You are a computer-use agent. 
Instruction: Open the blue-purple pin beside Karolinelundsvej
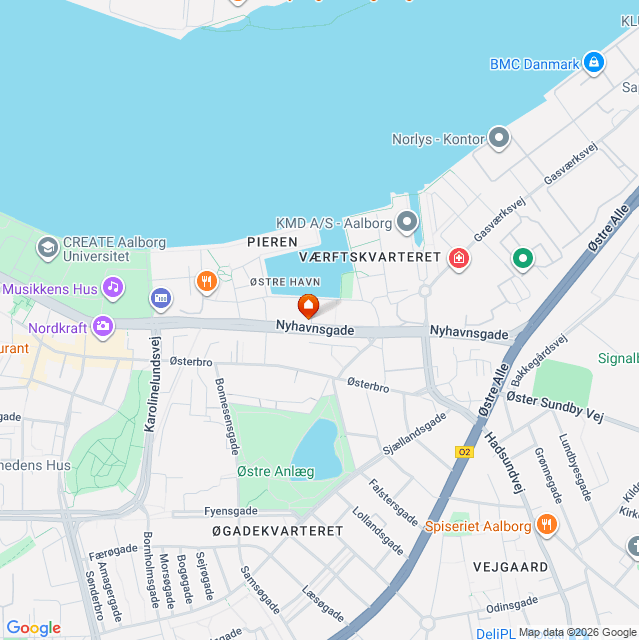click(x=161, y=299)
